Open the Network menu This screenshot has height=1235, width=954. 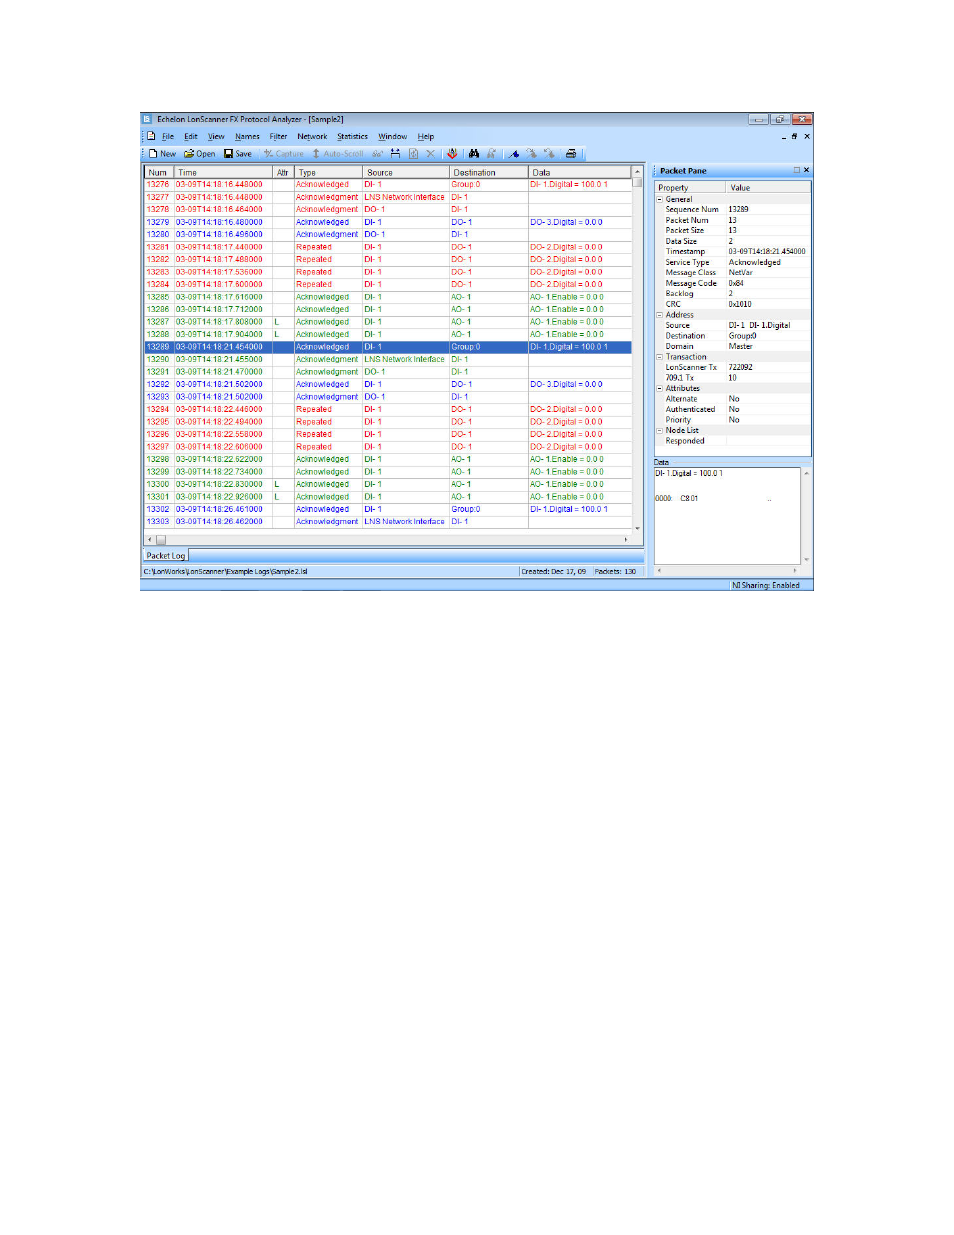(312, 137)
